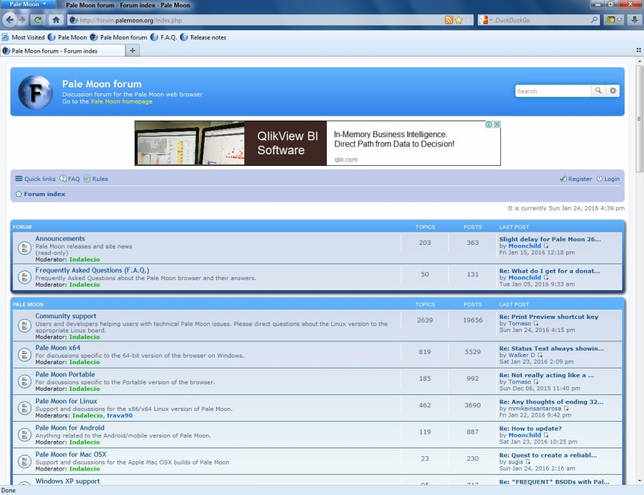Open a new tab with the plus button
The width and height of the screenshot is (644, 495).
pyautogui.click(x=133, y=51)
